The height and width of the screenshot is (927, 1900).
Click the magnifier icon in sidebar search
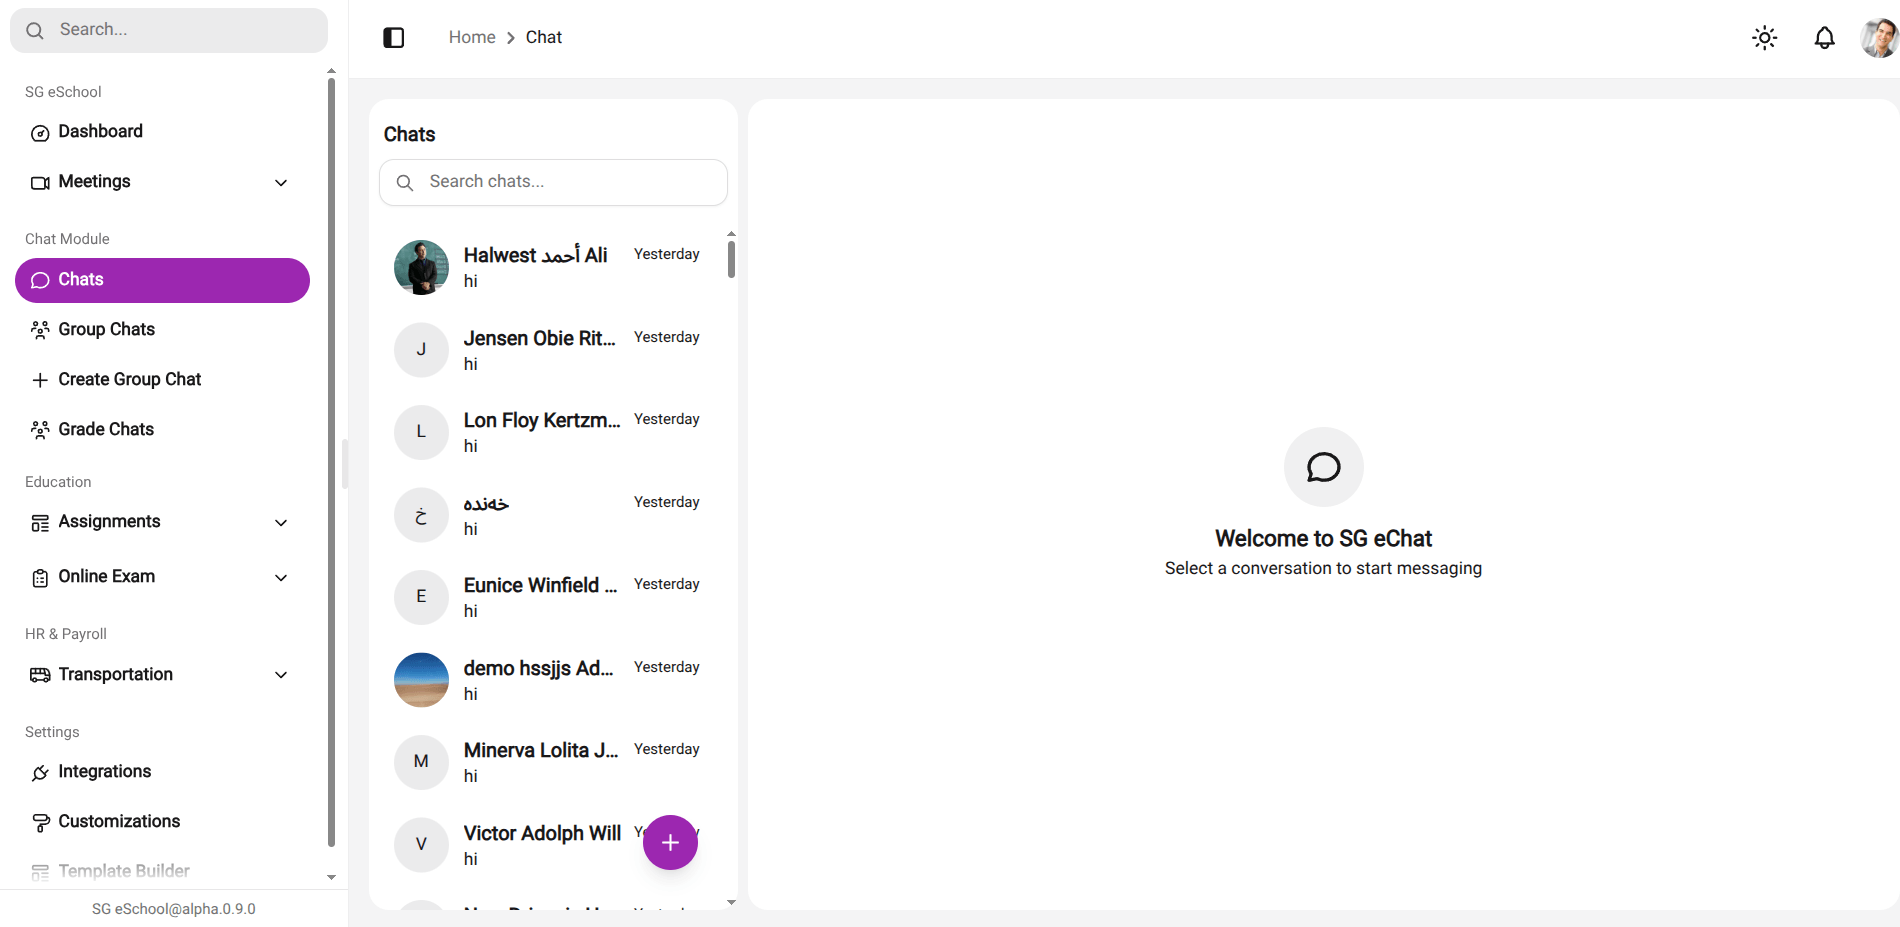tap(35, 31)
